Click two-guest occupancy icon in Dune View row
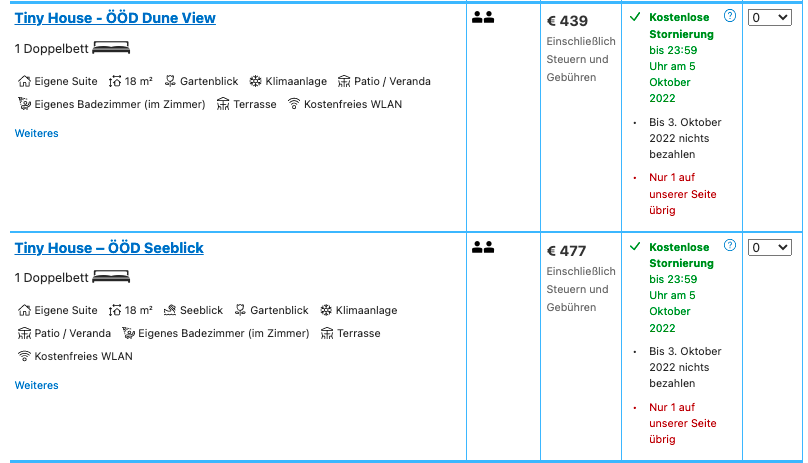Image resolution: width=808 pixels, height=463 pixels. coord(483,18)
